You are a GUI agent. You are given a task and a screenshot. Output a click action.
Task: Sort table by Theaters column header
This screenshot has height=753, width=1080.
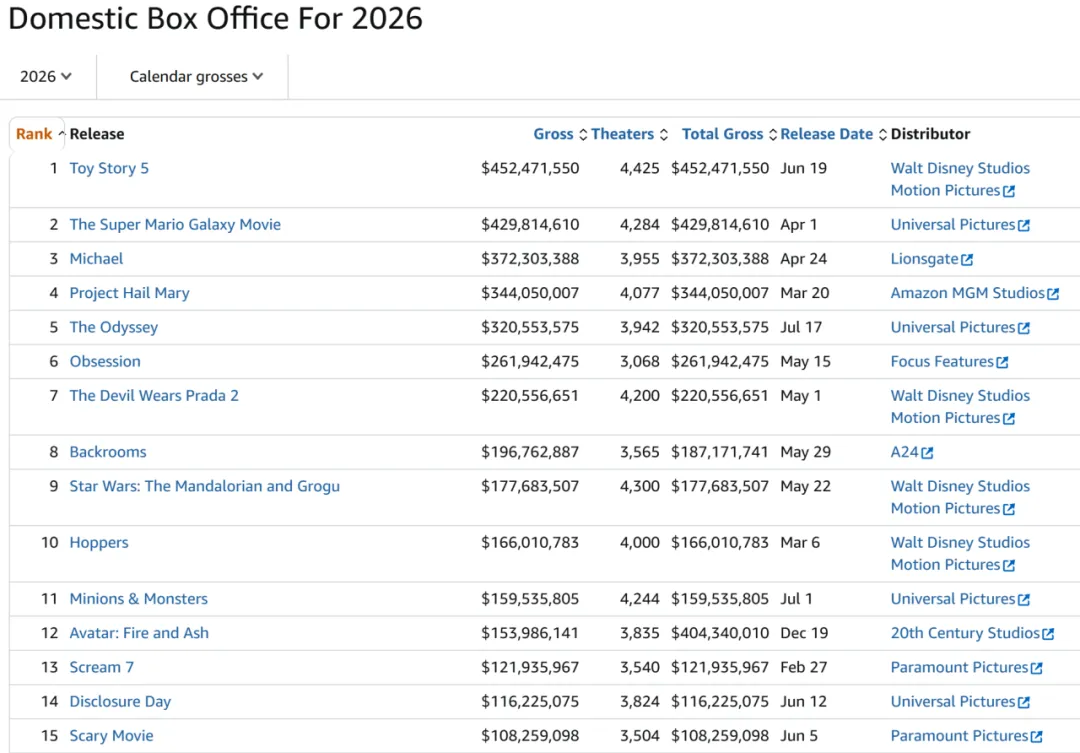coord(622,134)
